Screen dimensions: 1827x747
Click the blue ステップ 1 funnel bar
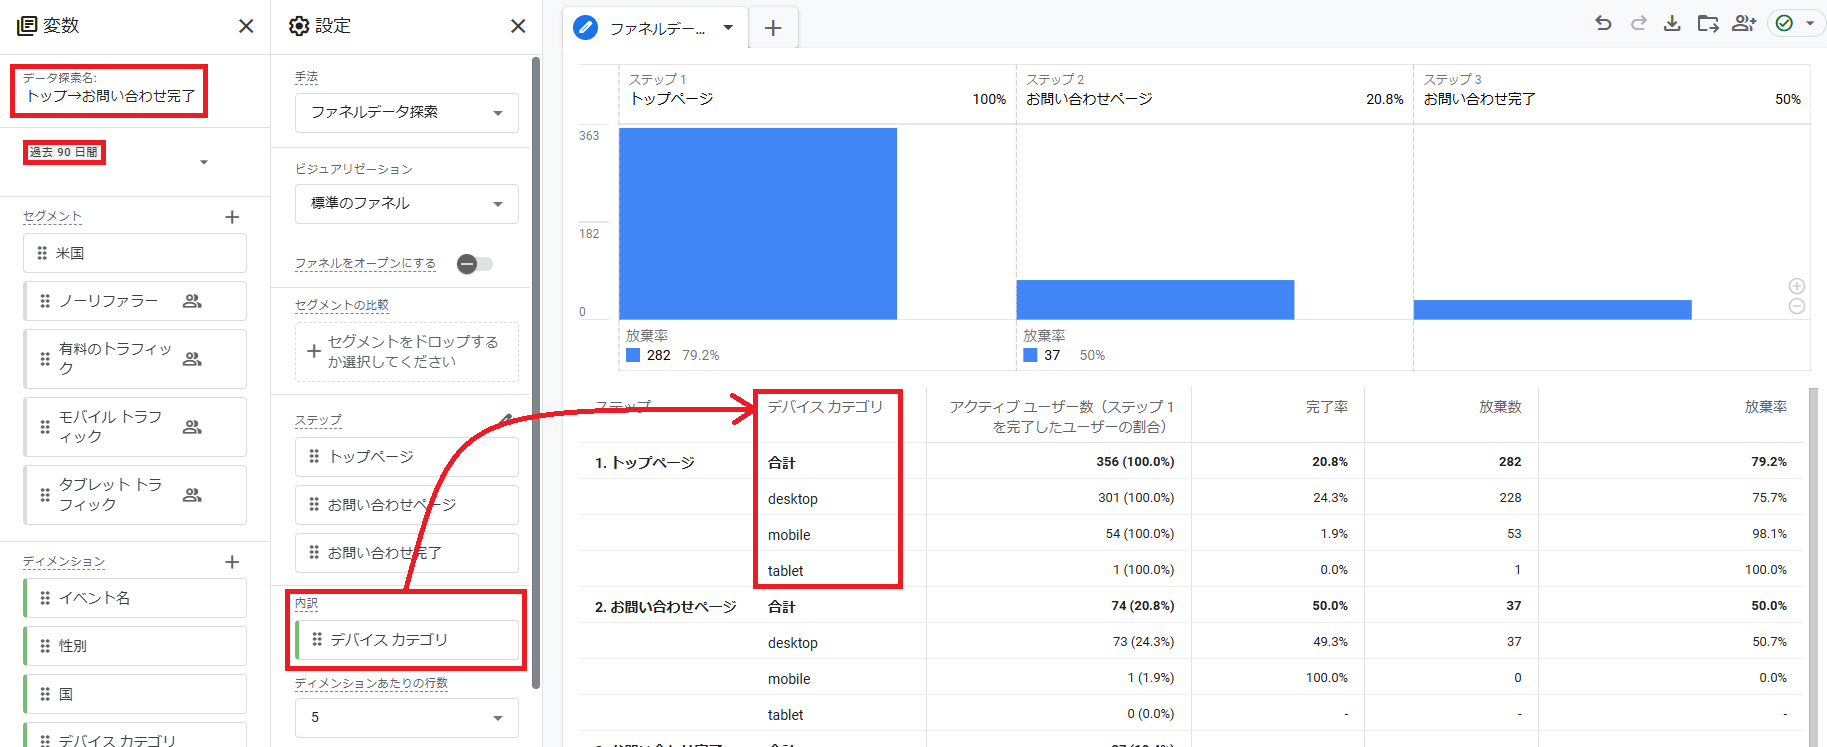pos(757,223)
